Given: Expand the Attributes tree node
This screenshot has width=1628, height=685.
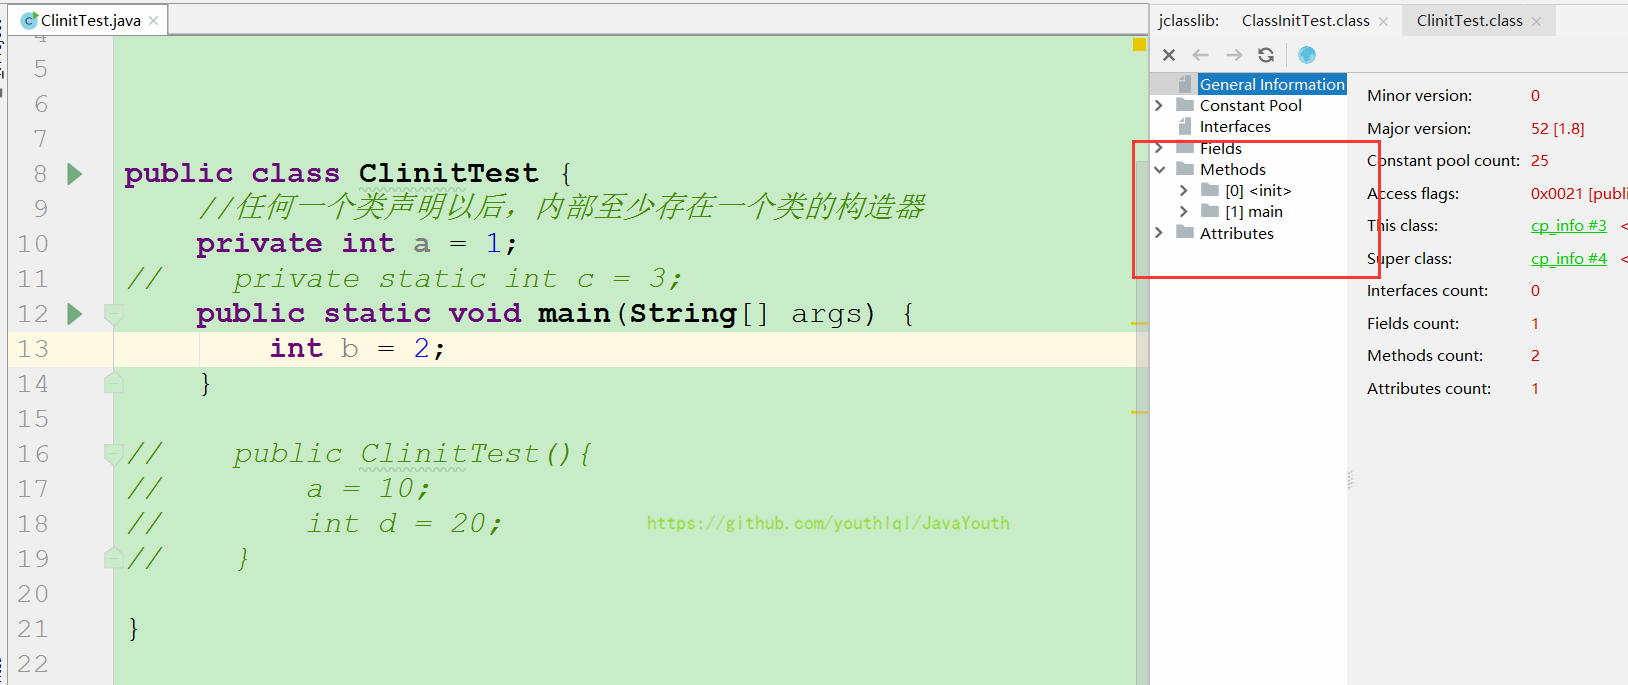Looking at the screenshot, I should 1159,233.
